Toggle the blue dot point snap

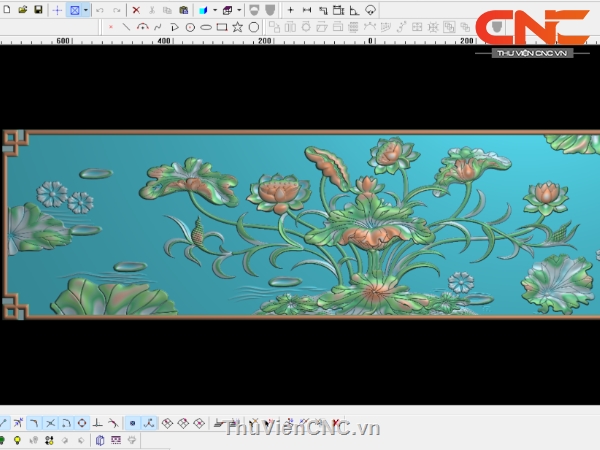[x=132, y=423]
